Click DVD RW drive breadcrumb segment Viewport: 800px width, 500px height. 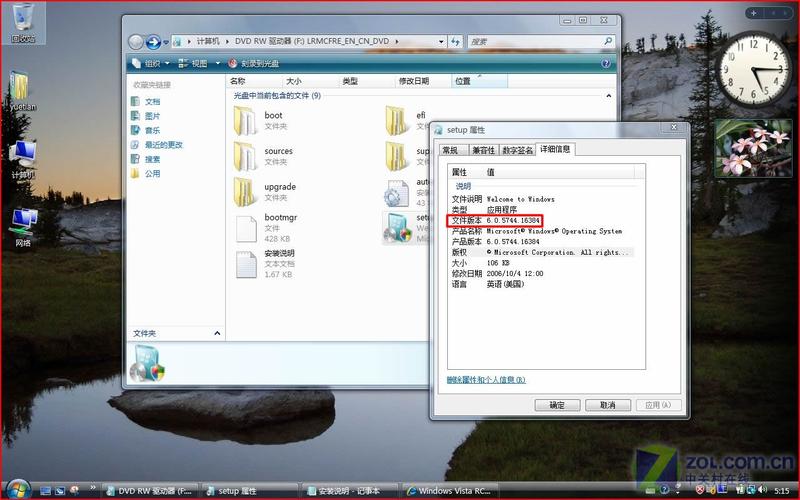(312, 41)
